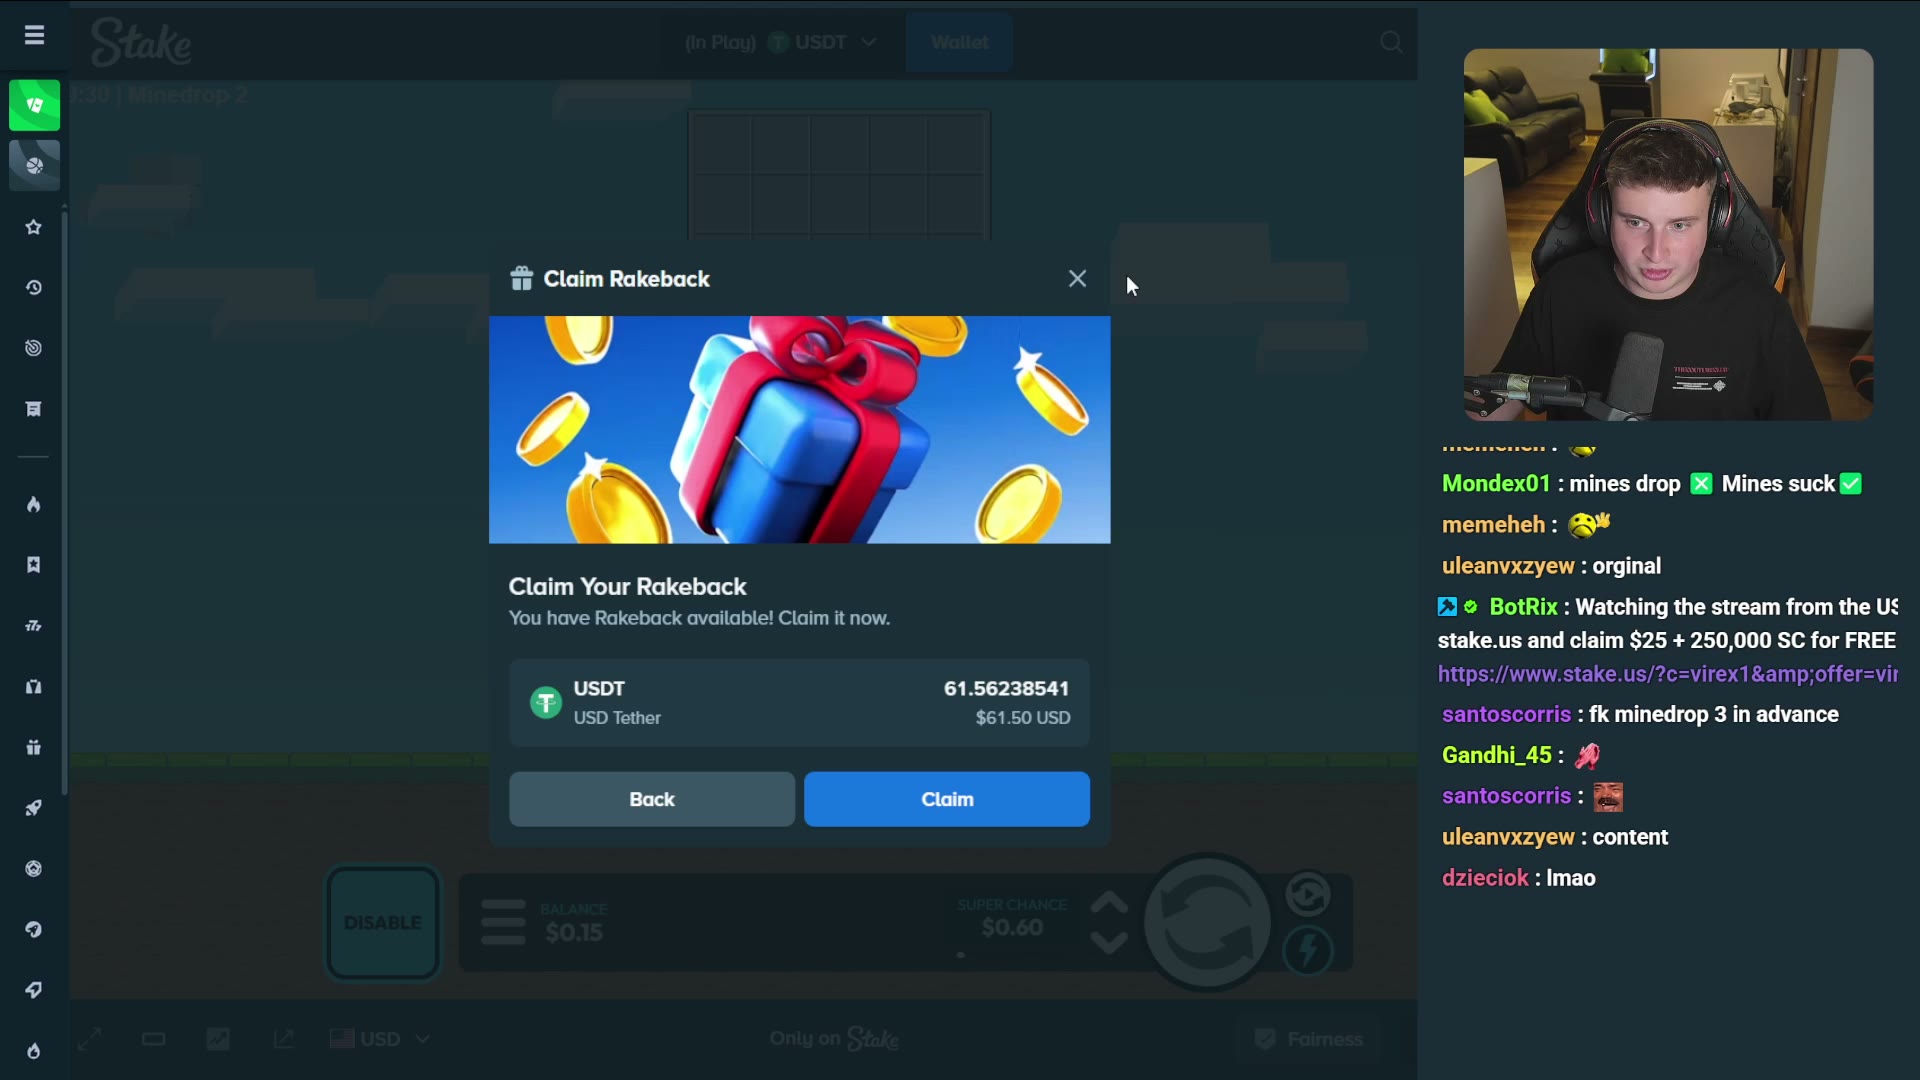Open live stats chart icon
The image size is (1920, 1080).
[218, 1039]
